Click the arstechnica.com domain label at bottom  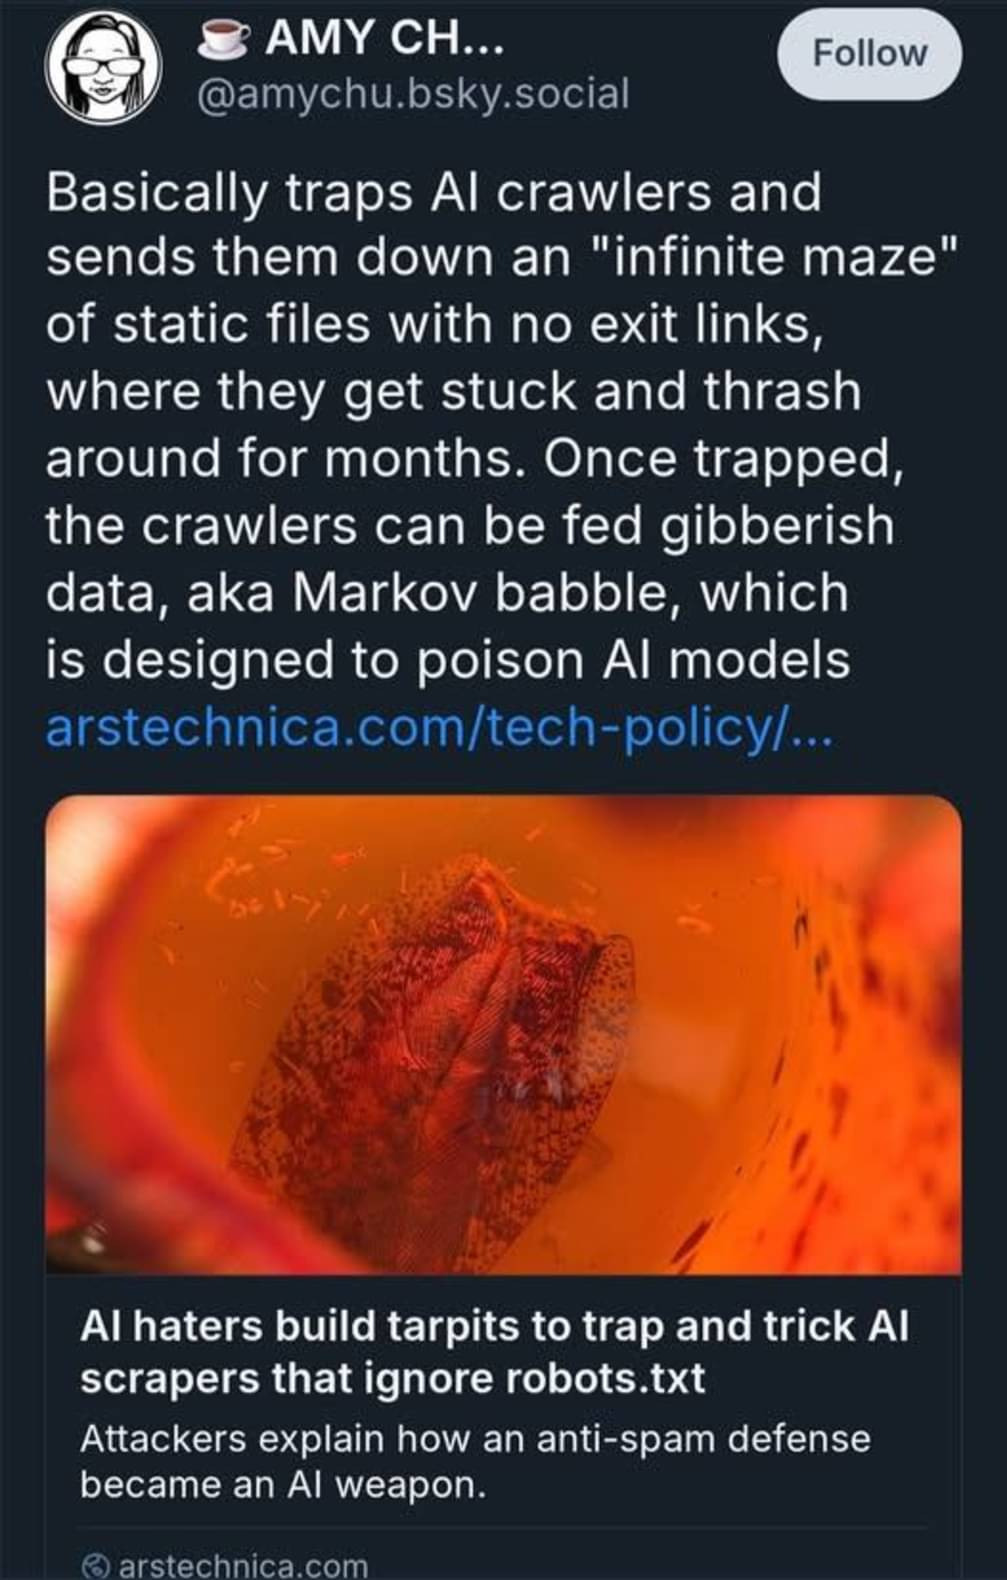243,1565
